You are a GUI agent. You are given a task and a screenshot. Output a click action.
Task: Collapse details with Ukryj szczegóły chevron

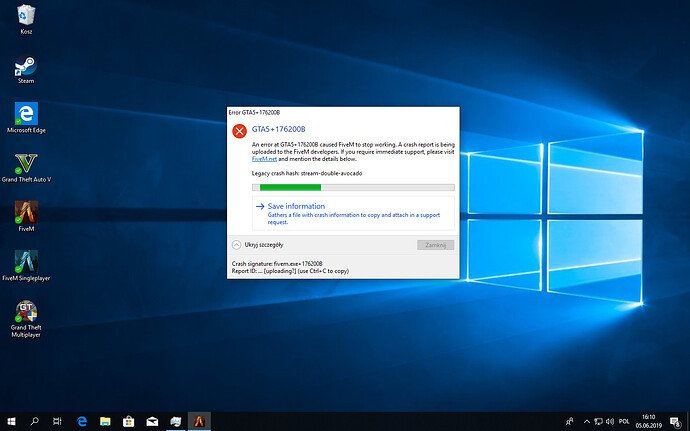point(236,244)
